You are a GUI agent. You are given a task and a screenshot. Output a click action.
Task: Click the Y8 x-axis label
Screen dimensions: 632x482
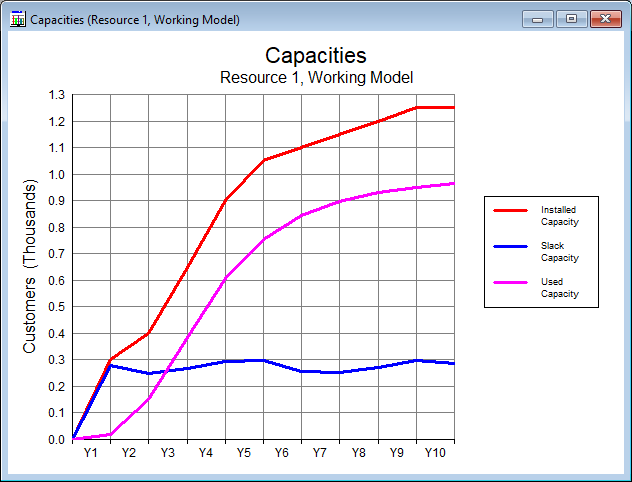coord(358,453)
